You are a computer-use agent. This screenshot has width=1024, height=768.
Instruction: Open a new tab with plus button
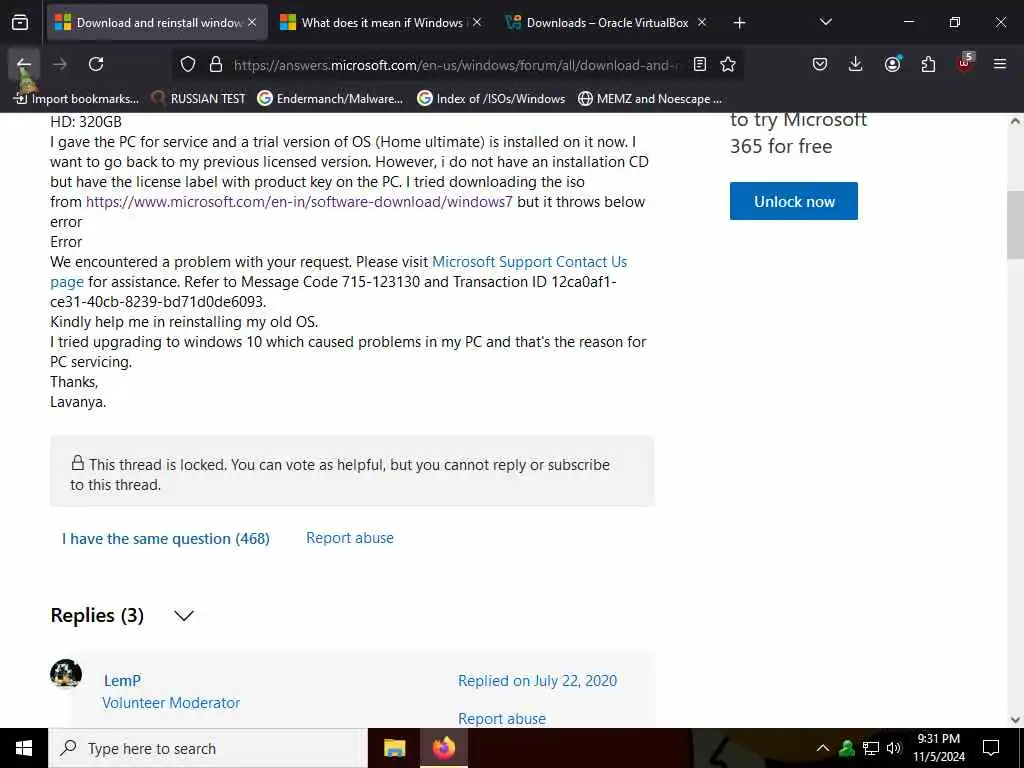pos(739,23)
